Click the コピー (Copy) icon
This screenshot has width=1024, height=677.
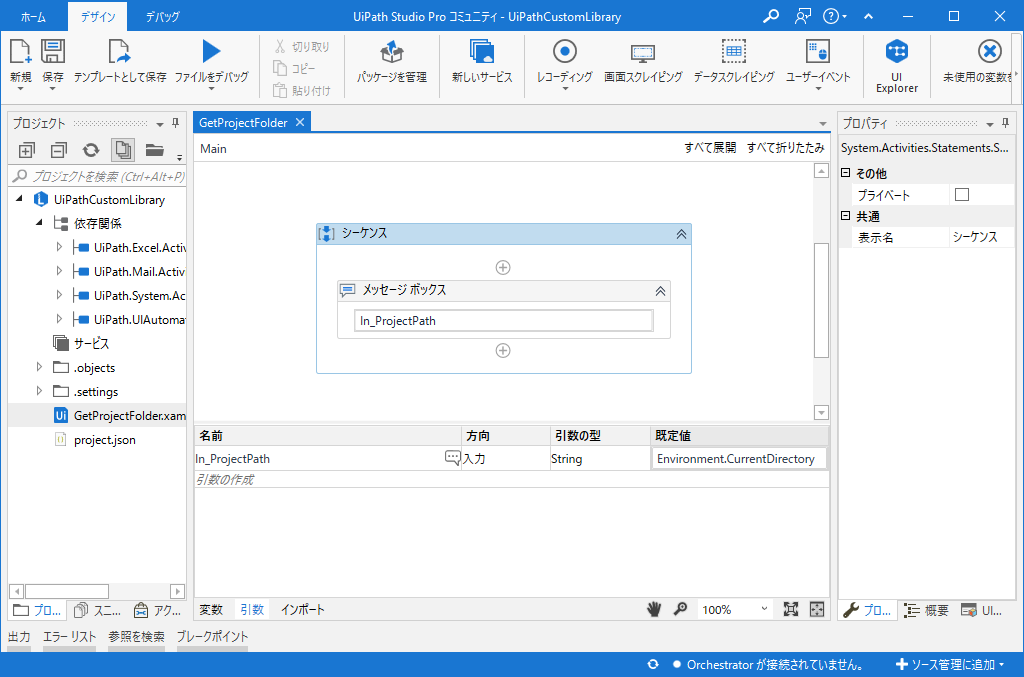[x=280, y=68]
